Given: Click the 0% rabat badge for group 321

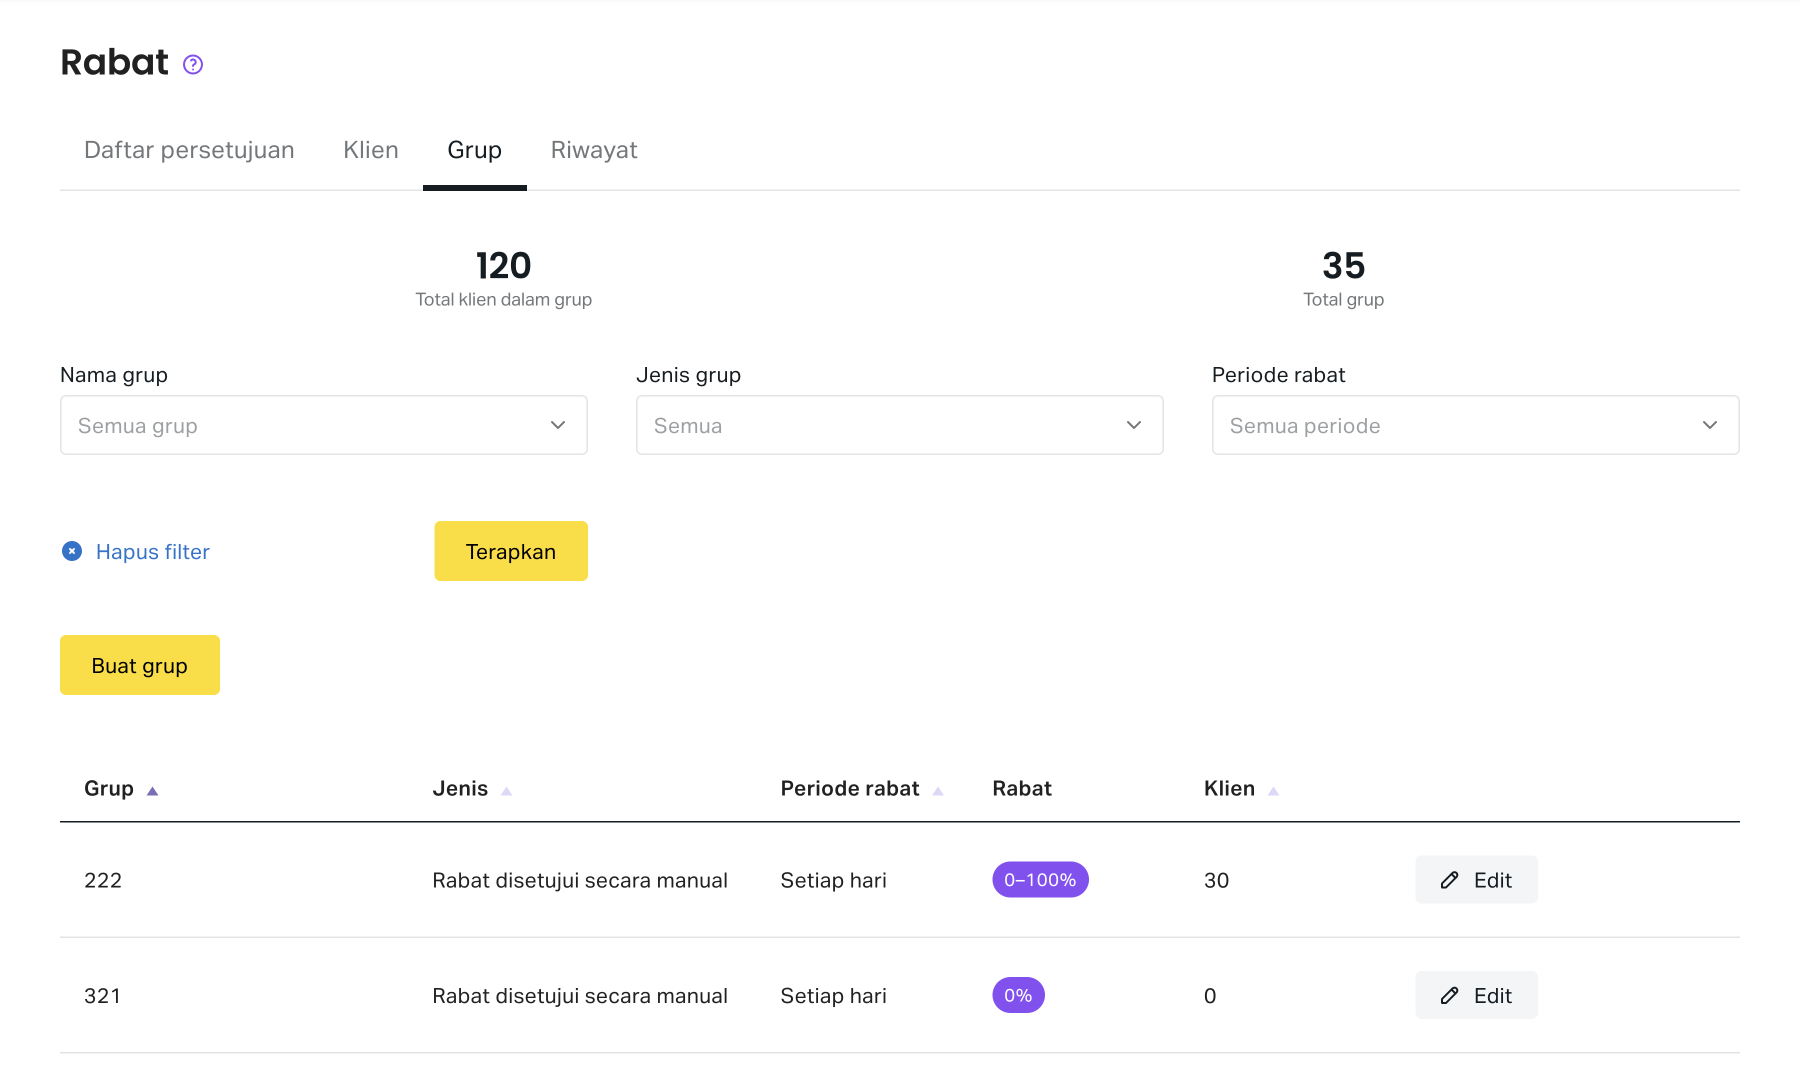Looking at the screenshot, I should [1018, 996].
